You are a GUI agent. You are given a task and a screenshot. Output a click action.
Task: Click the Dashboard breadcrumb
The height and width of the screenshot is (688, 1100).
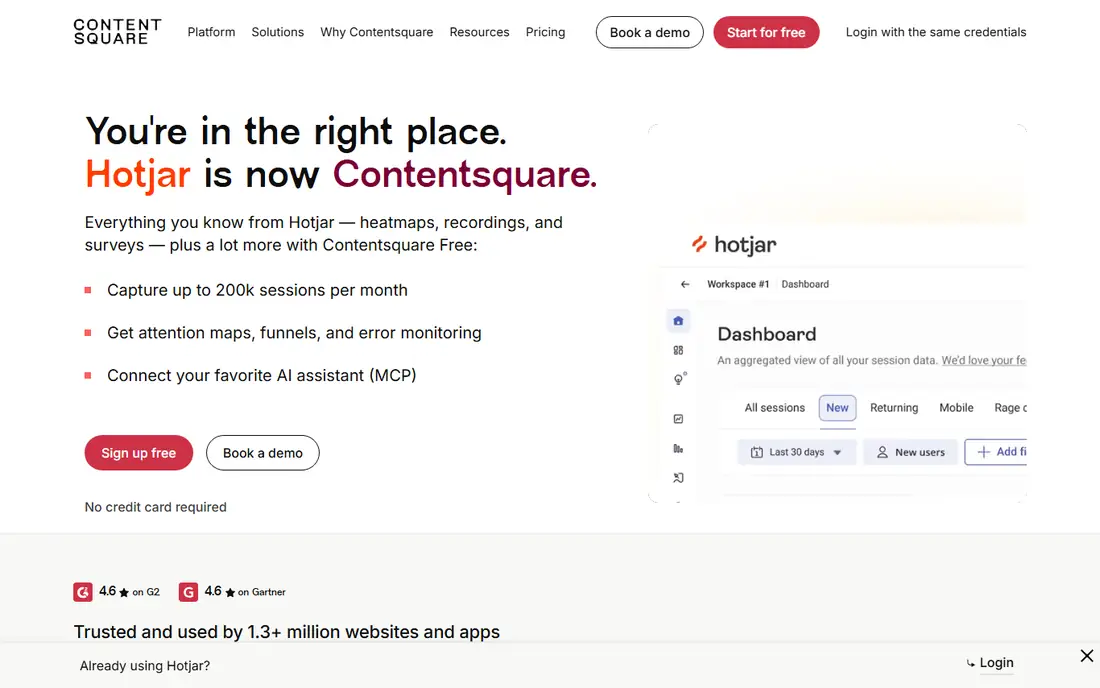tap(805, 284)
